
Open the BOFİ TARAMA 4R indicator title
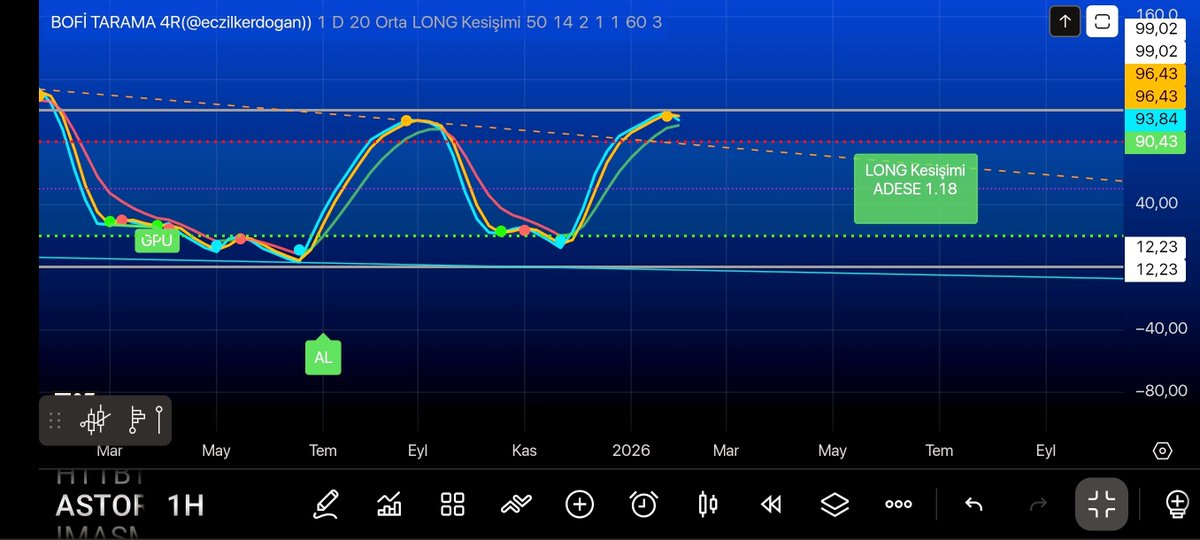tap(181, 22)
